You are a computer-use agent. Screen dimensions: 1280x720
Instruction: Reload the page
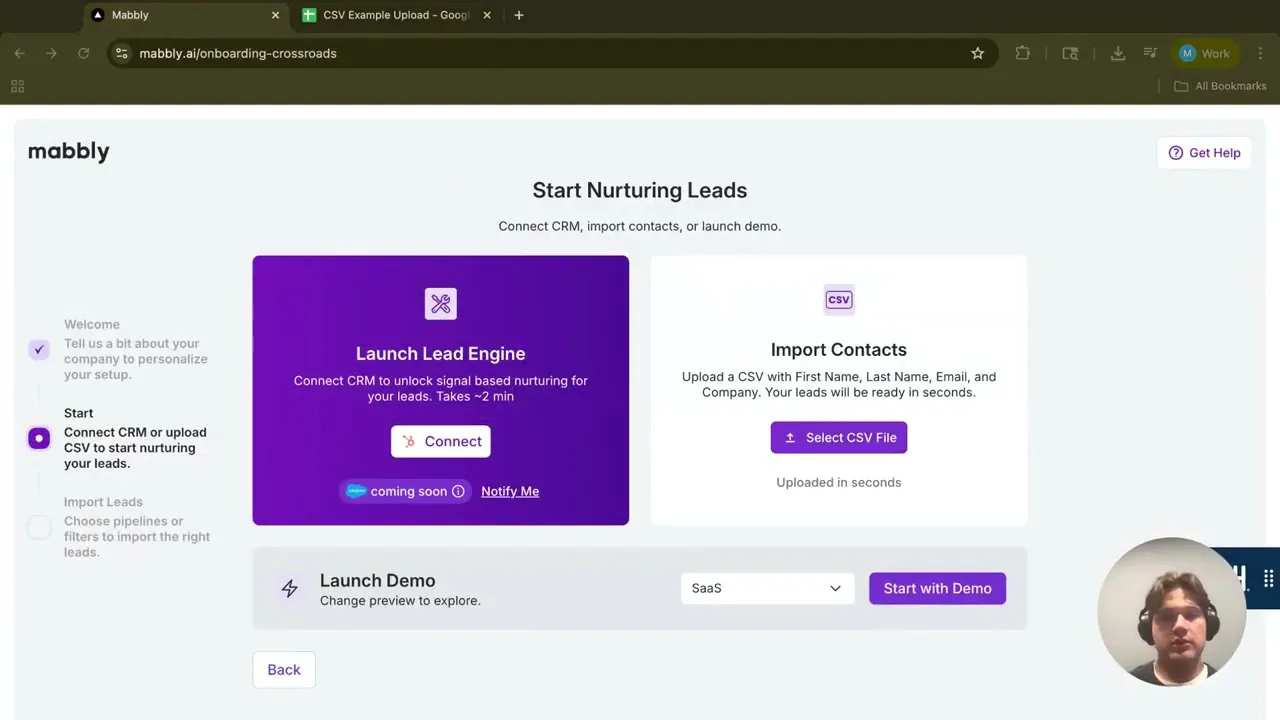[83, 53]
